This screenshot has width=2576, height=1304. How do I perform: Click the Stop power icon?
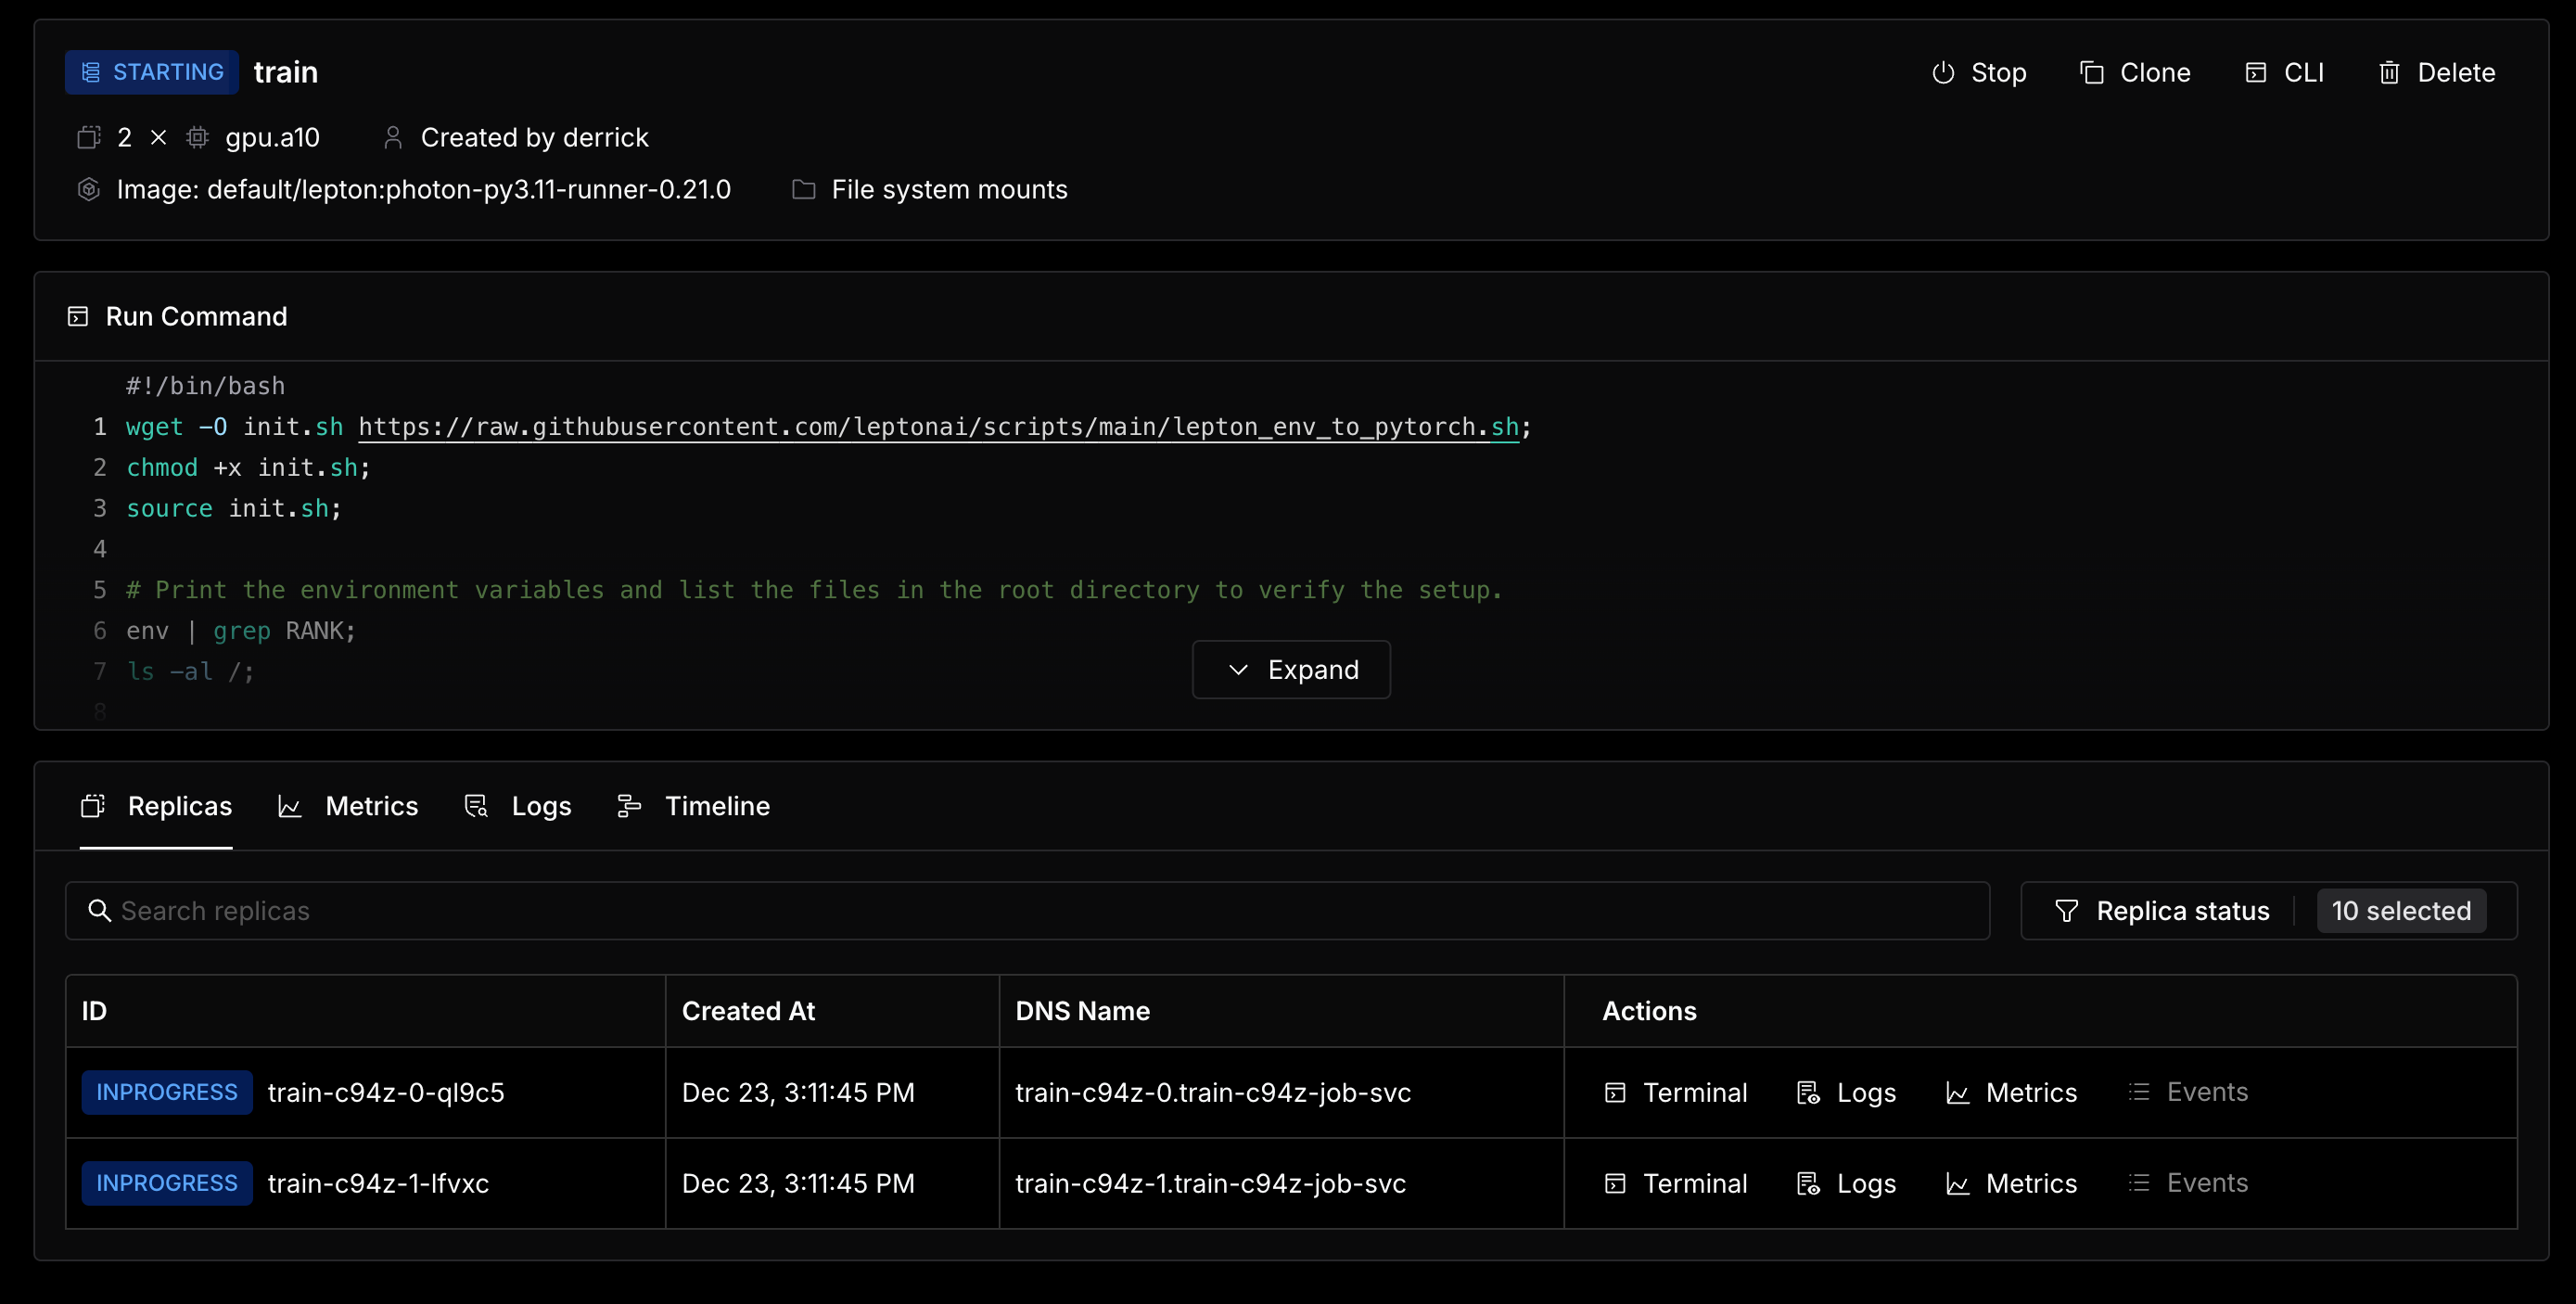click(x=1942, y=72)
